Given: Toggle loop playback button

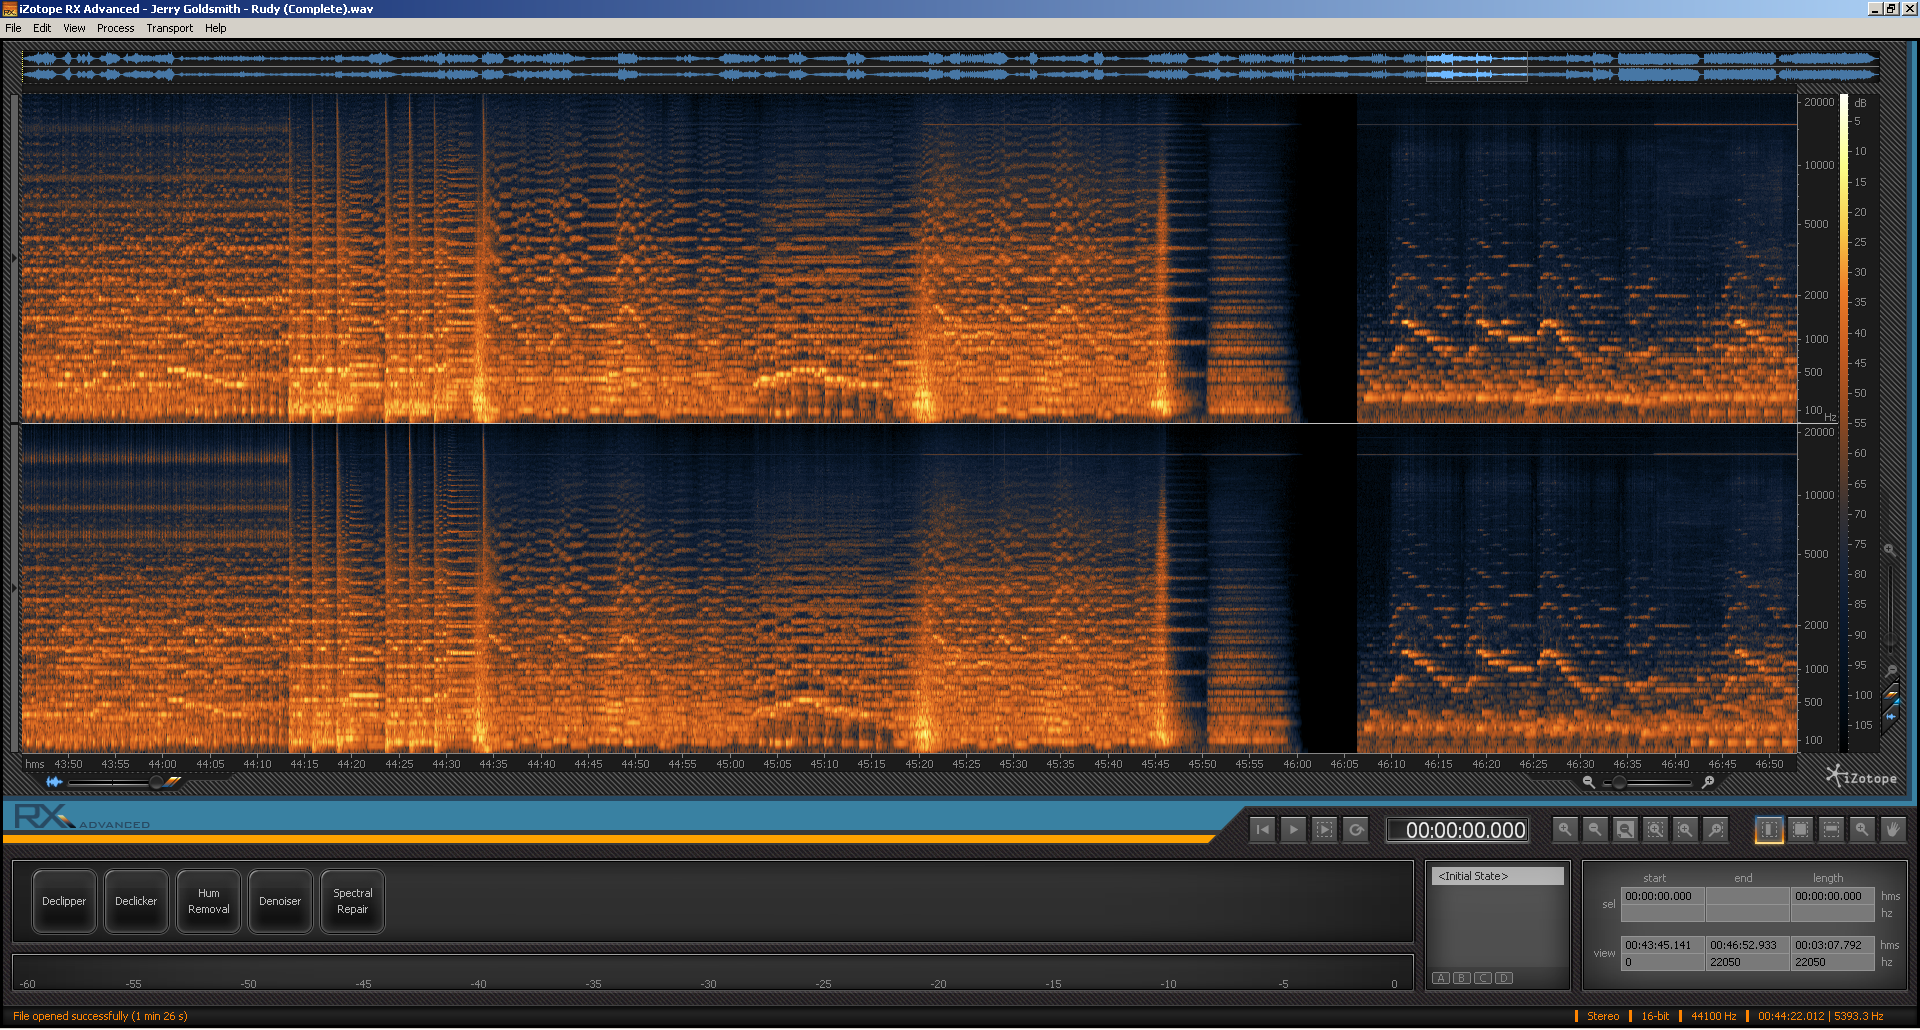Looking at the screenshot, I should point(1356,830).
